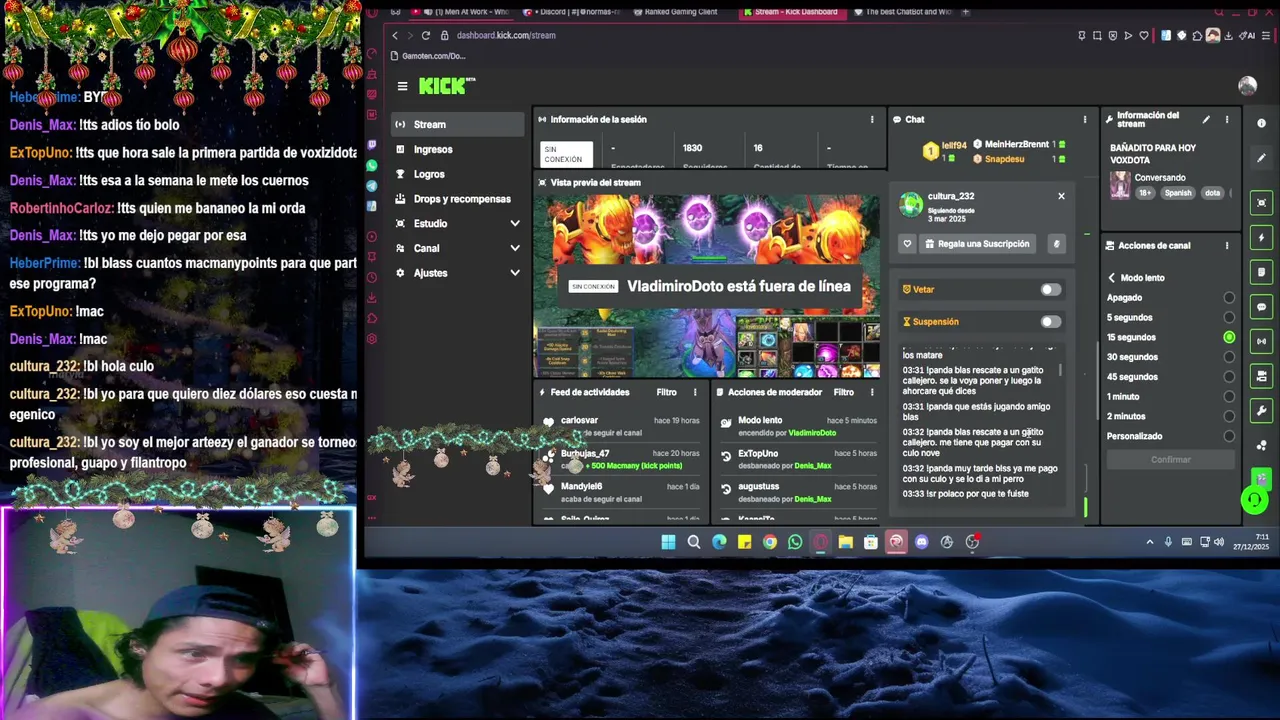This screenshot has width=1280, height=720.
Task: Click the stream preview thumbnail
Action: [707, 285]
